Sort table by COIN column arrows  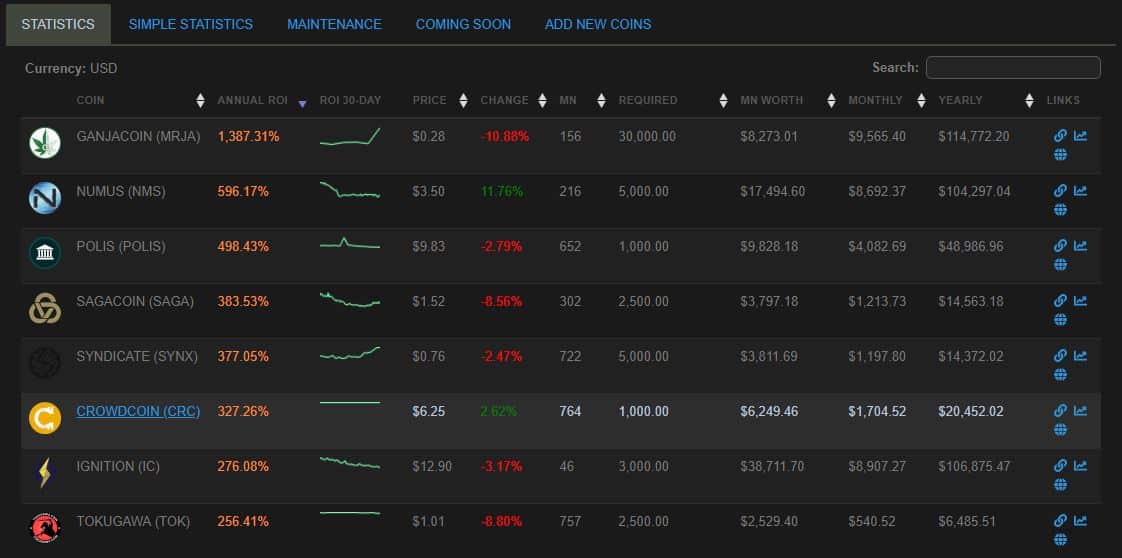click(x=200, y=101)
